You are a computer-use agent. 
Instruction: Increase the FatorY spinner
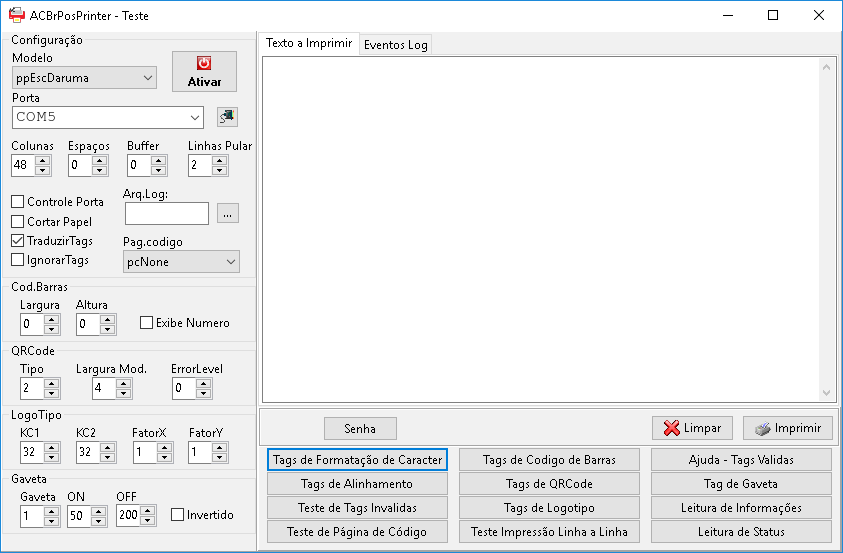pyautogui.click(x=219, y=447)
